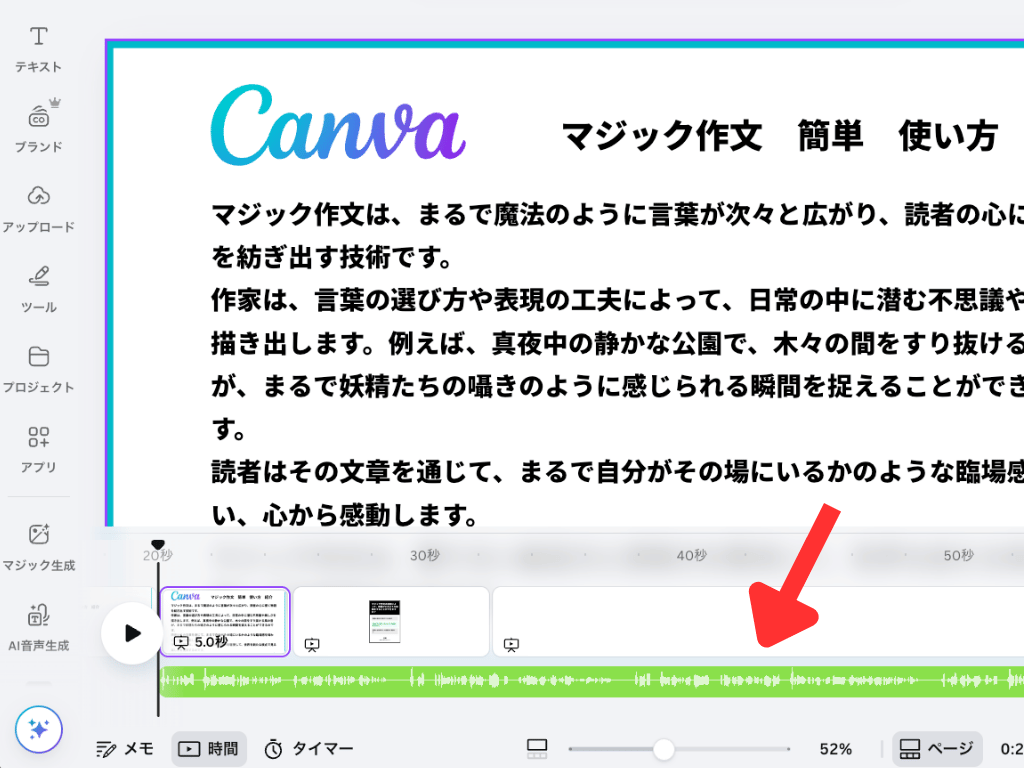Image resolution: width=1024 pixels, height=768 pixels.
Task: Click the Canva logo on the slide
Action: point(338,125)
